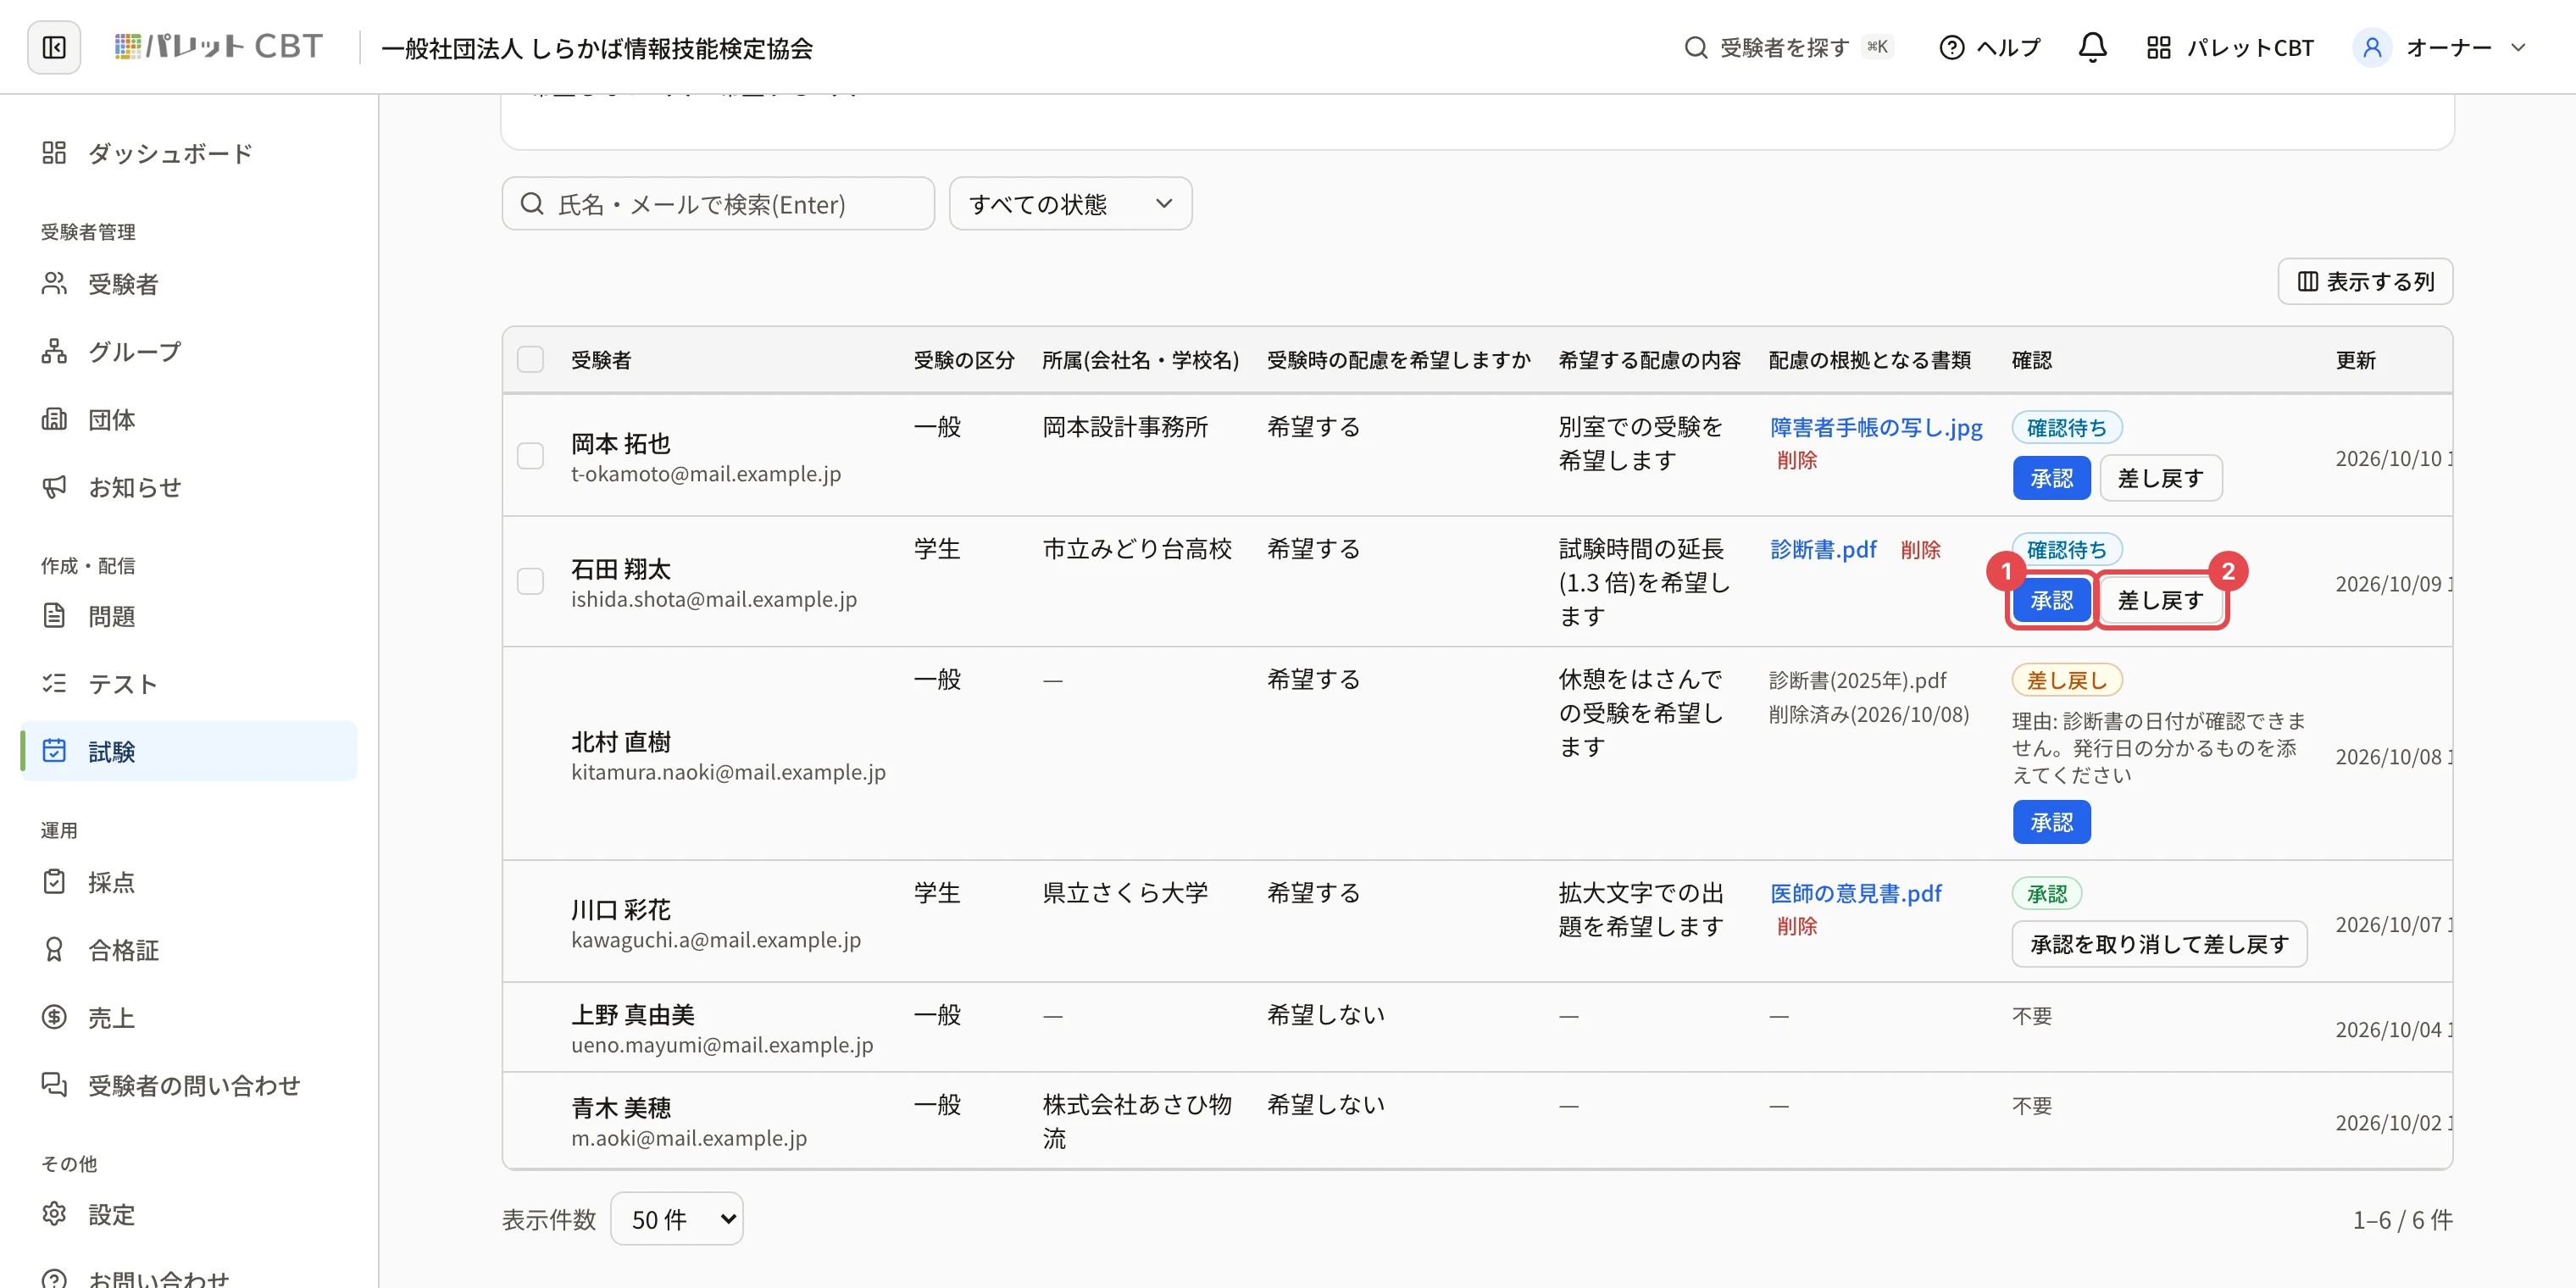
Task: Click the email ueno.mayumi@mail.example.jp
Action: 722,1045
